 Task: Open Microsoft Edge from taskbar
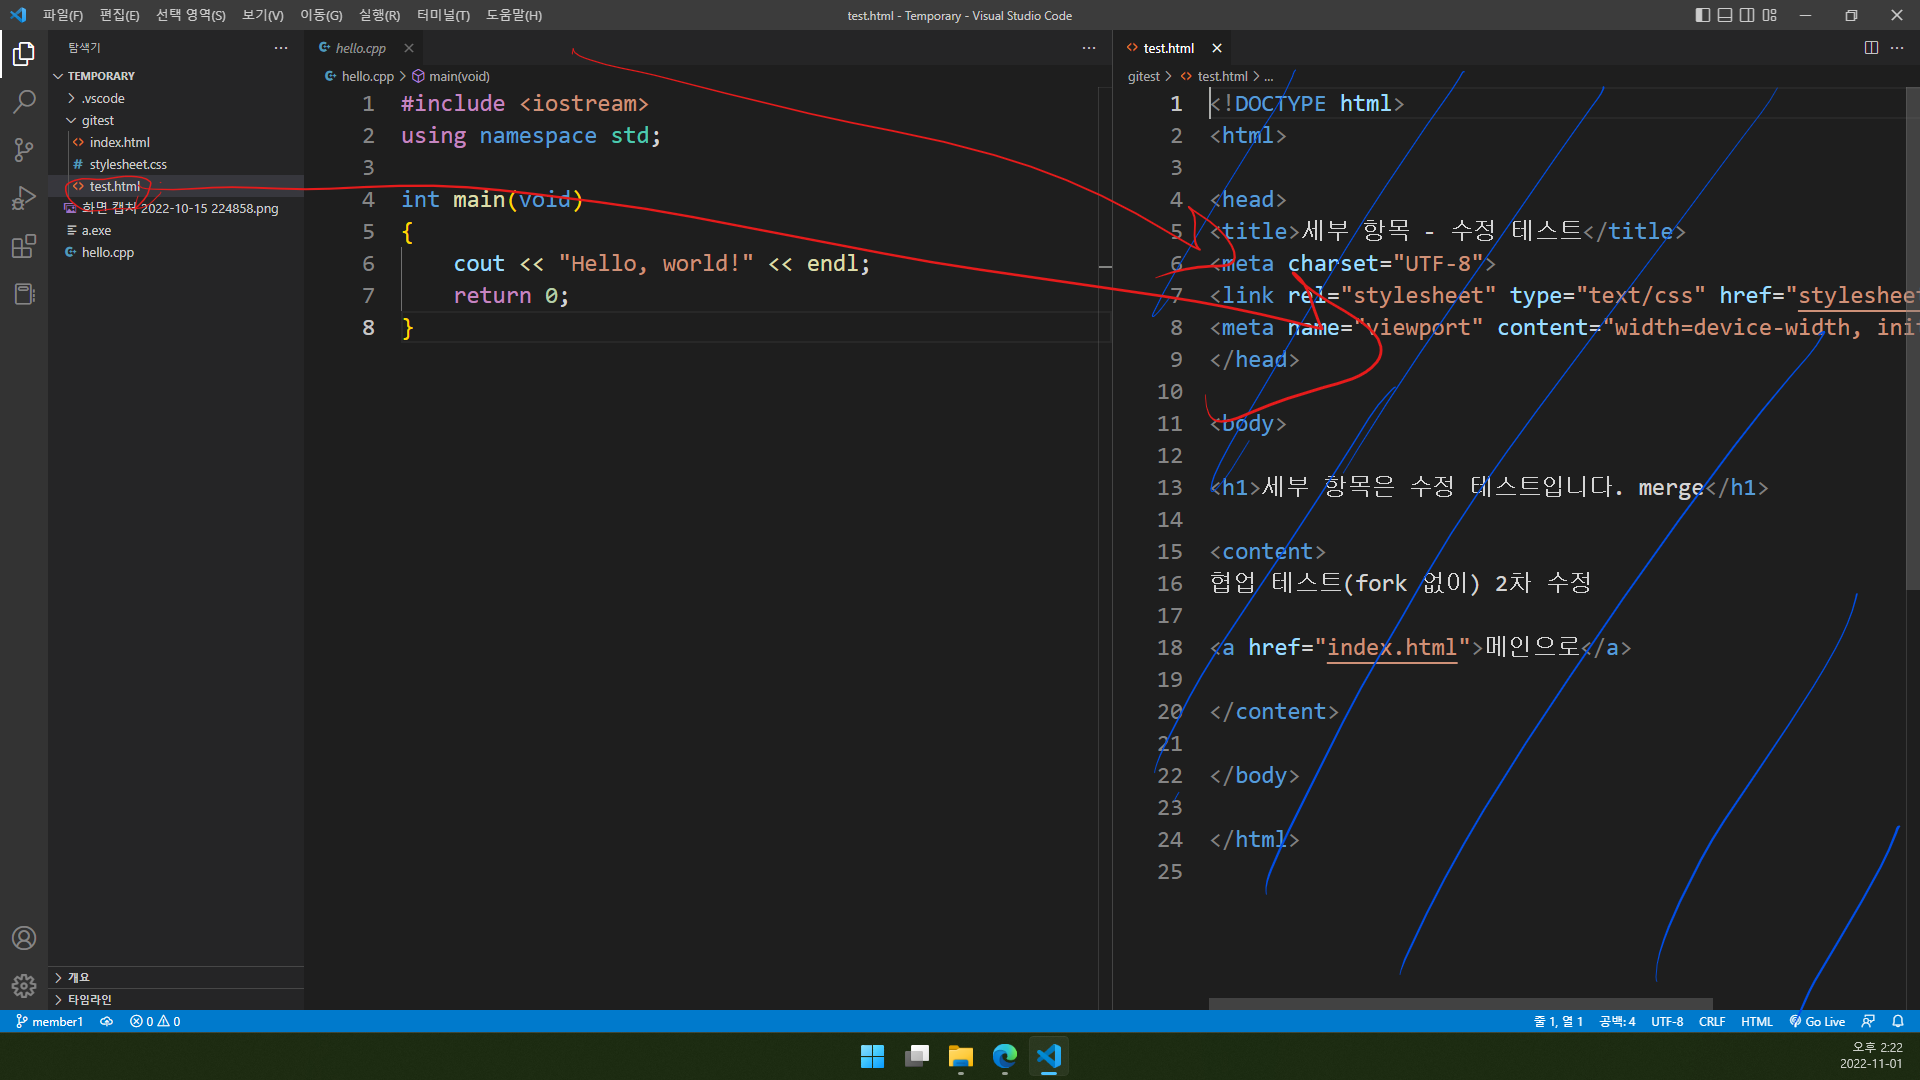1005,1056
